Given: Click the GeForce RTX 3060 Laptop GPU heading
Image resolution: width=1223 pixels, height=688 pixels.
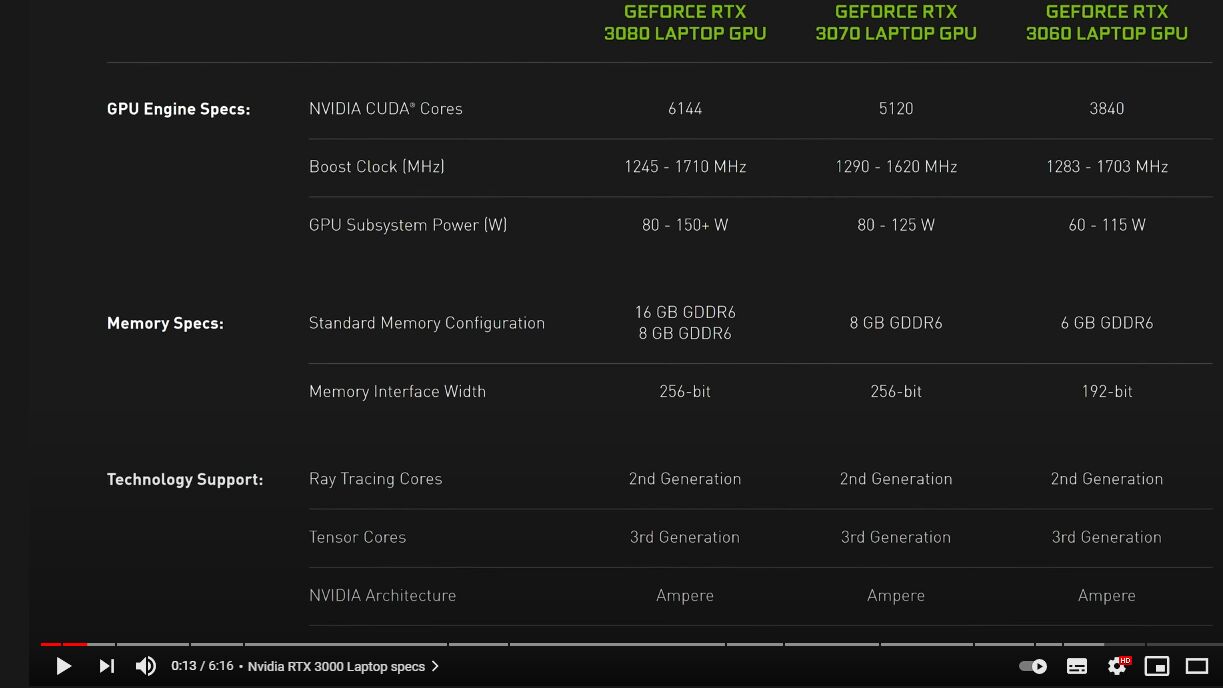Looking at the screenshot, I should (1107, 22).
